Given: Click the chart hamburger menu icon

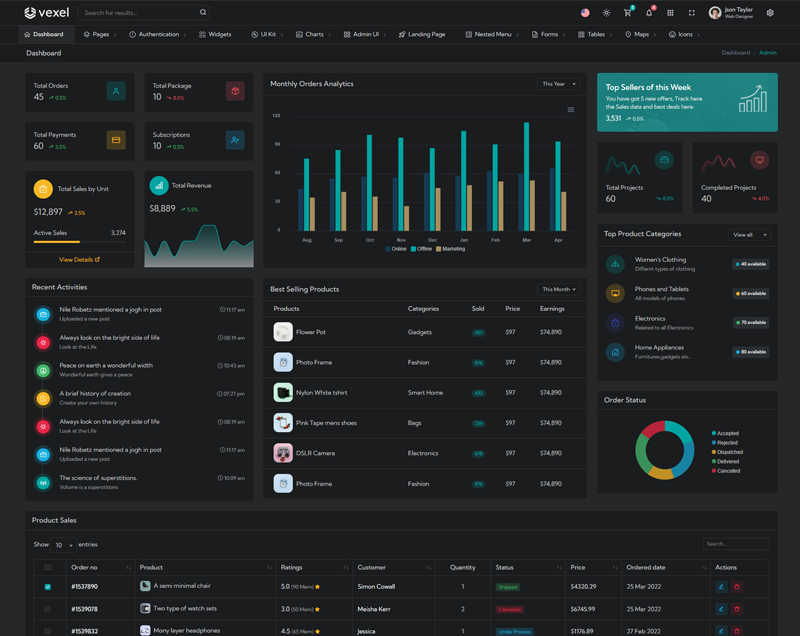Looking at the screenshot, I should pos(571,110).
